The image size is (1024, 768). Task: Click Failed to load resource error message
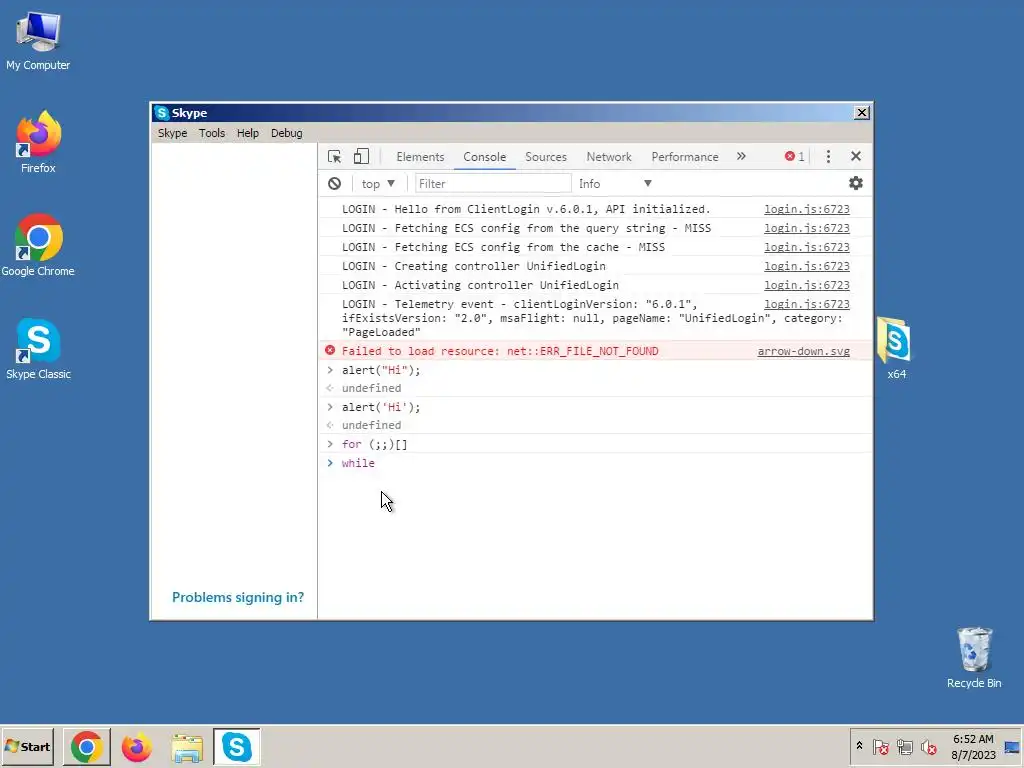click(x=500, y=351)
